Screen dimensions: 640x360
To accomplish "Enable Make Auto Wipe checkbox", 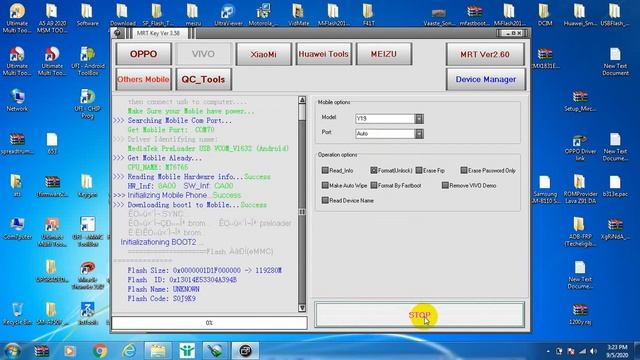I will pyautogui.click(x=325, y=185).
